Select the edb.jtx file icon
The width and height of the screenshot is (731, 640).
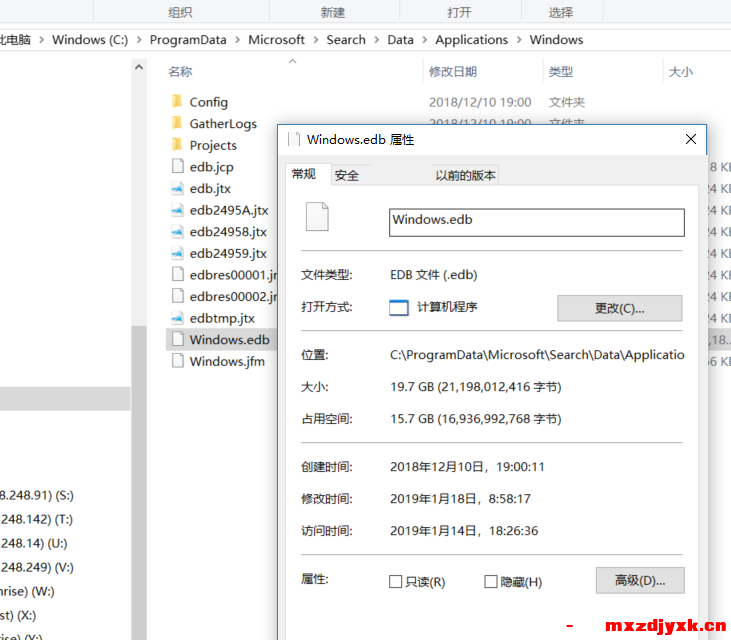(177, 188)
